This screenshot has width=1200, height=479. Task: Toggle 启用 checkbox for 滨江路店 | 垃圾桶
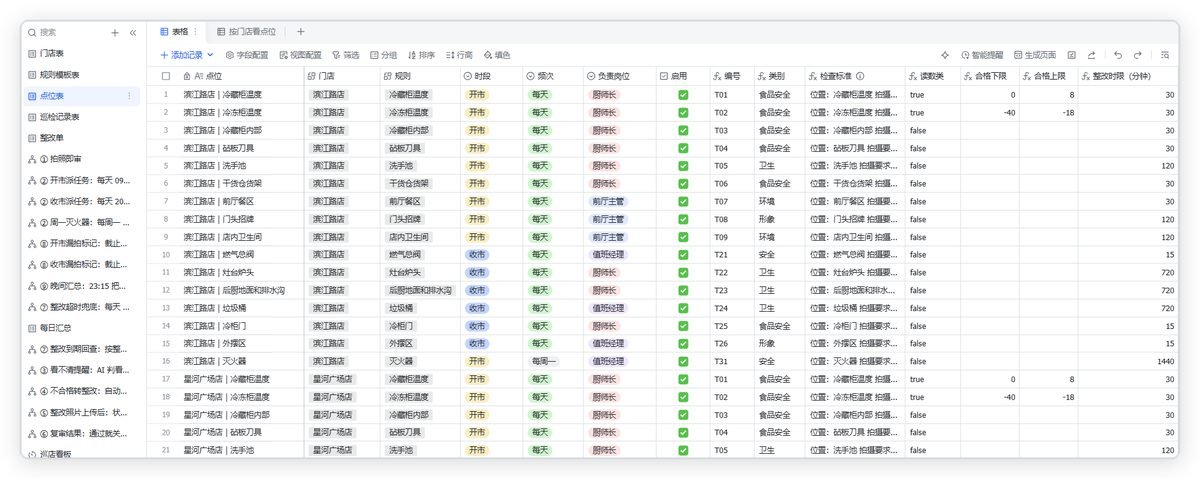(x=683, y=308)
